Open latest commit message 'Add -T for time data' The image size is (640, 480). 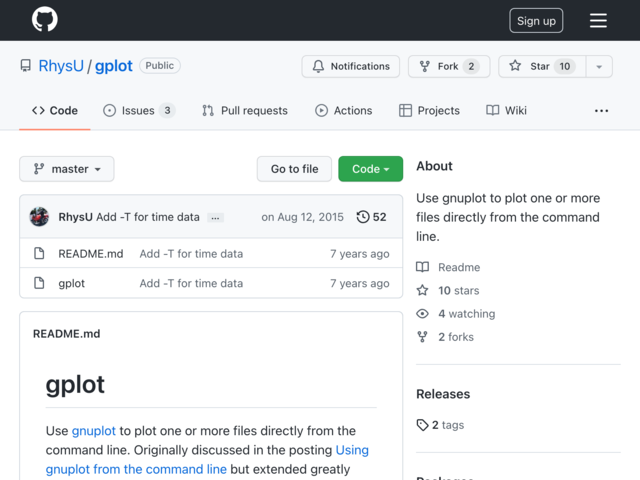click(148, 217)
